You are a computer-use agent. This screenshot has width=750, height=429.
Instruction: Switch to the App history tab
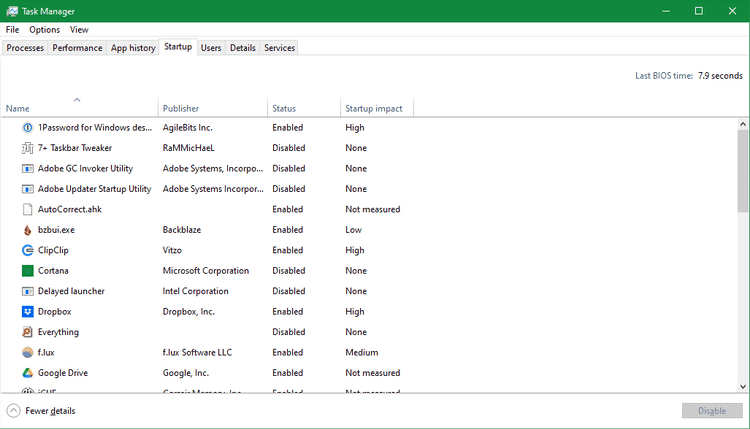tap(133, 48)
